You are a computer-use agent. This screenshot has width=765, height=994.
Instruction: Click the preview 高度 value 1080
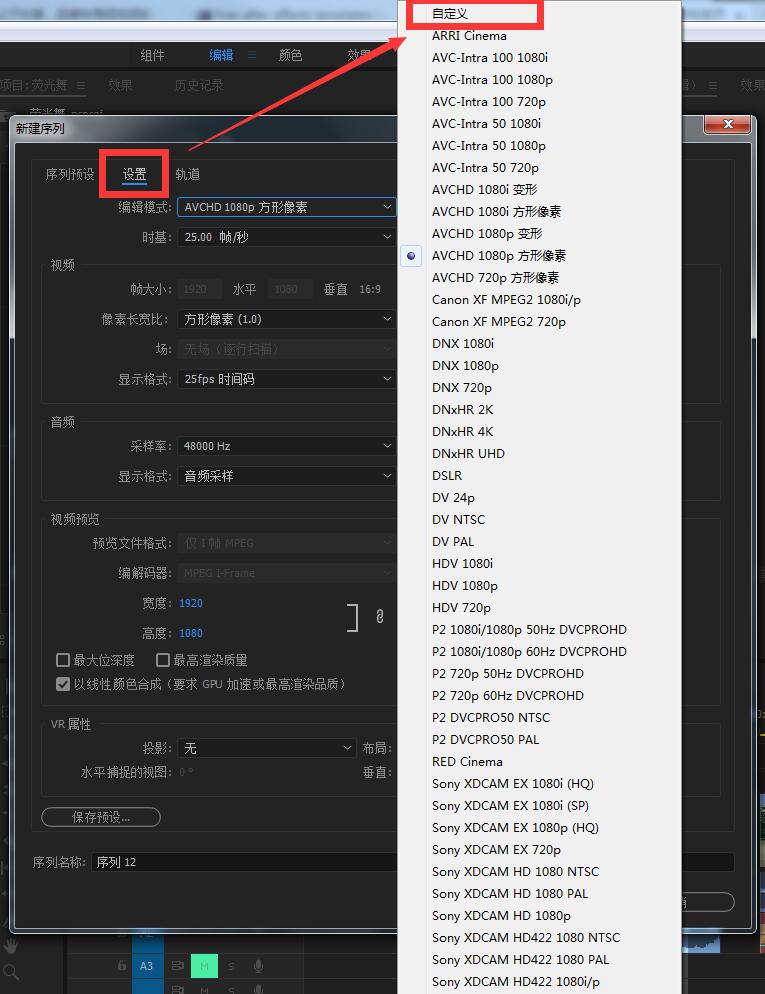tap(191, 633)
